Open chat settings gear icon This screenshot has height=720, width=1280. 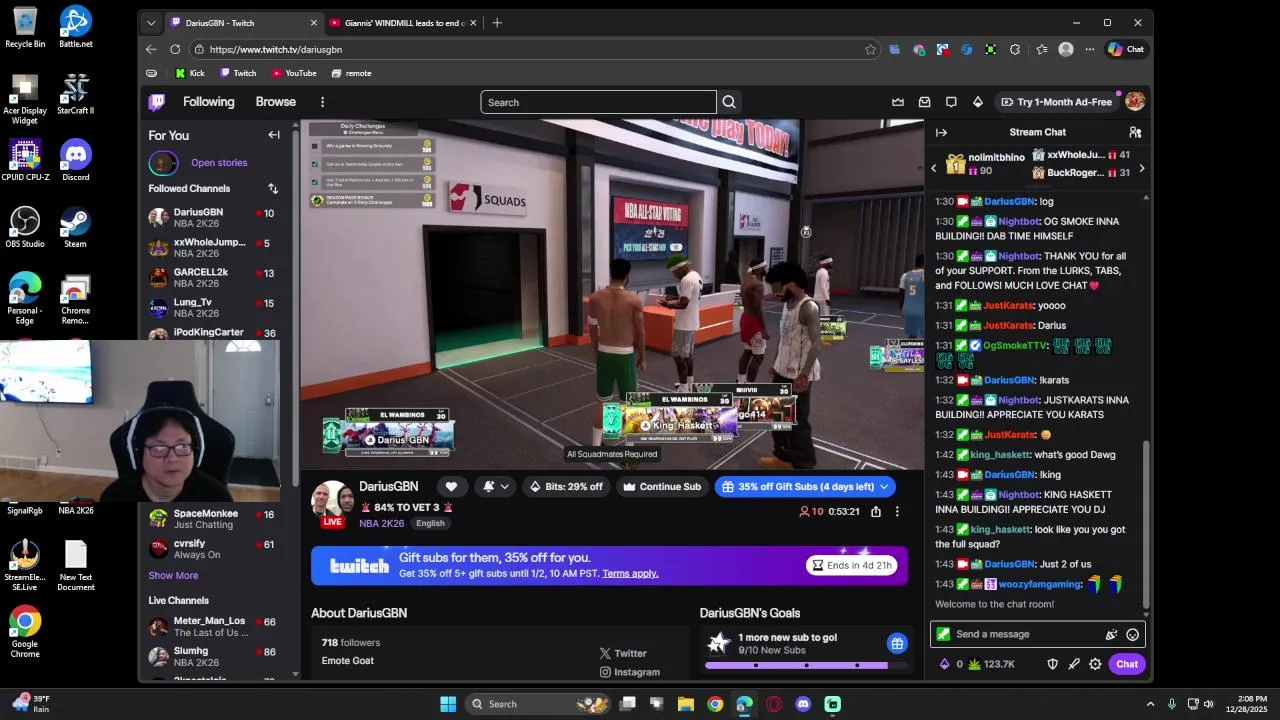[1096, 664]
